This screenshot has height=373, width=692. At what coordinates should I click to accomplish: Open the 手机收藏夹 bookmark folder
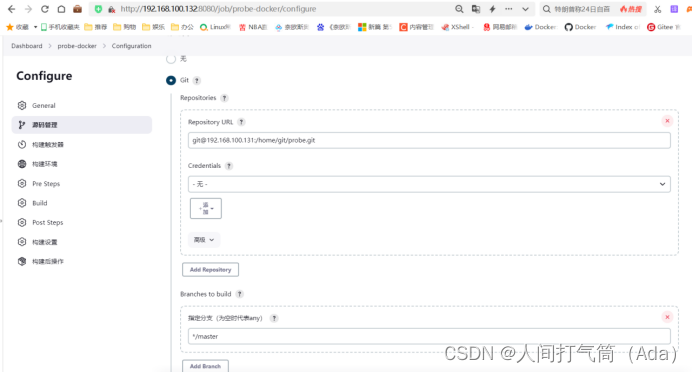[x=60, y=27]
